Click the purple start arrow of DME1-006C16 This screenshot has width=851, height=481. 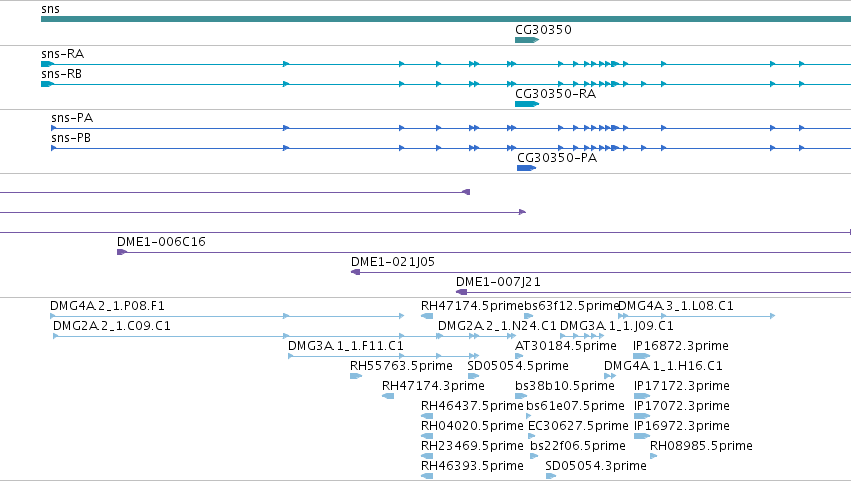coord(122,252)
